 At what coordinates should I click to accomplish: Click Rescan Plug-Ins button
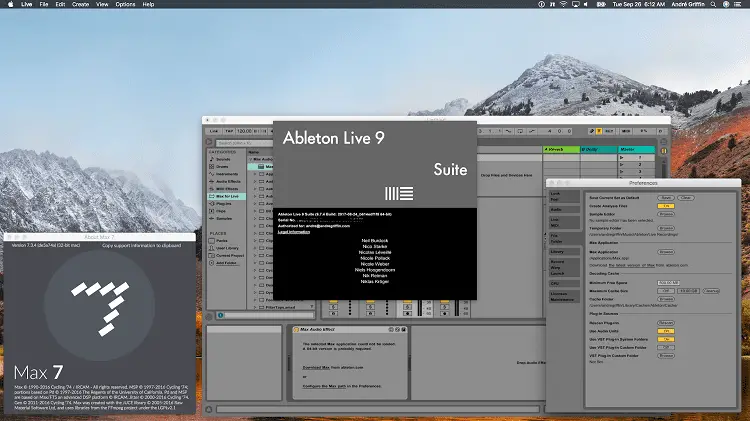[x=665, y=323]
